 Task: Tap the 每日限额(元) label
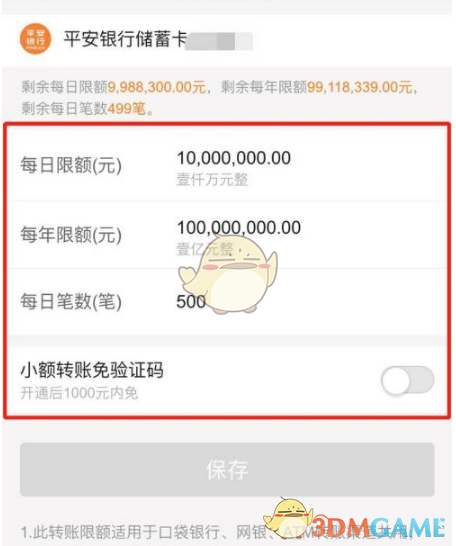coord(71,165)
